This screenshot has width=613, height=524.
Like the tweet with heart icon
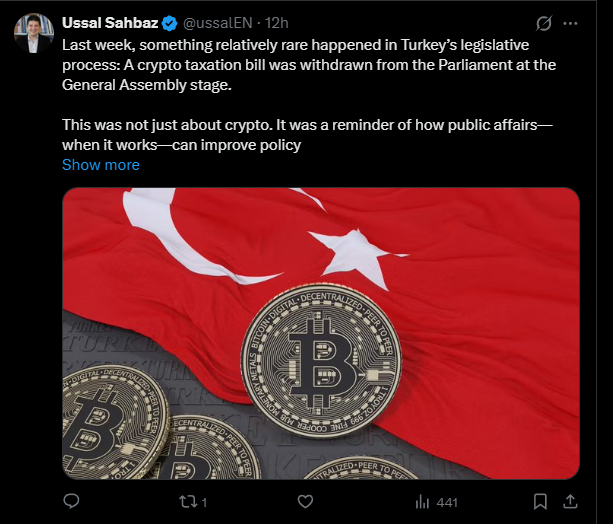pos(306,500)
